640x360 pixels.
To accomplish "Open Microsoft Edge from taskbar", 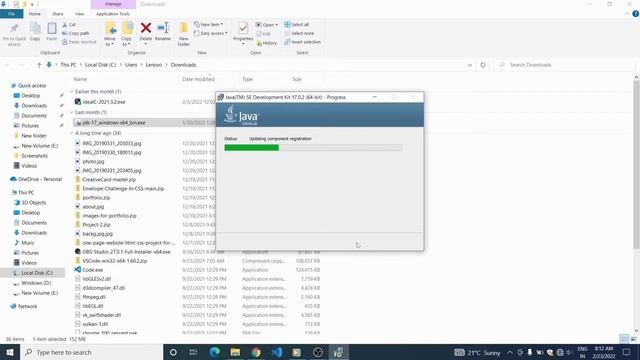I will [x=214, y=352].
